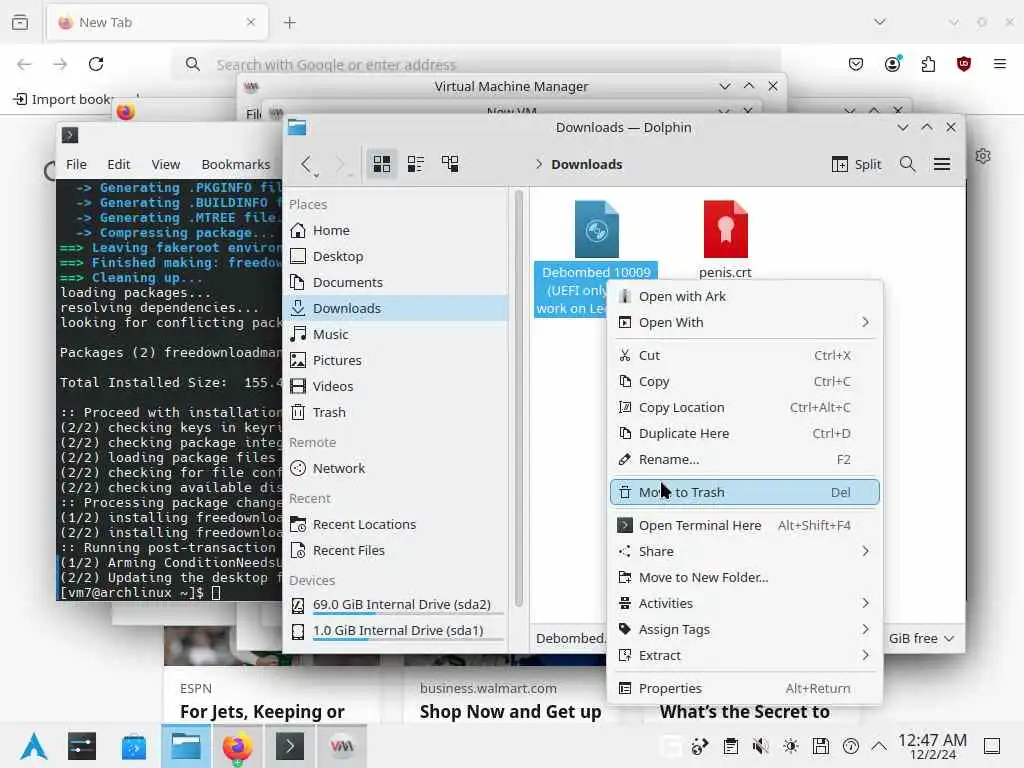Viewport: 1024px width, 768px height.
Task: Choose Open Terminal Here
Action: 744,526
